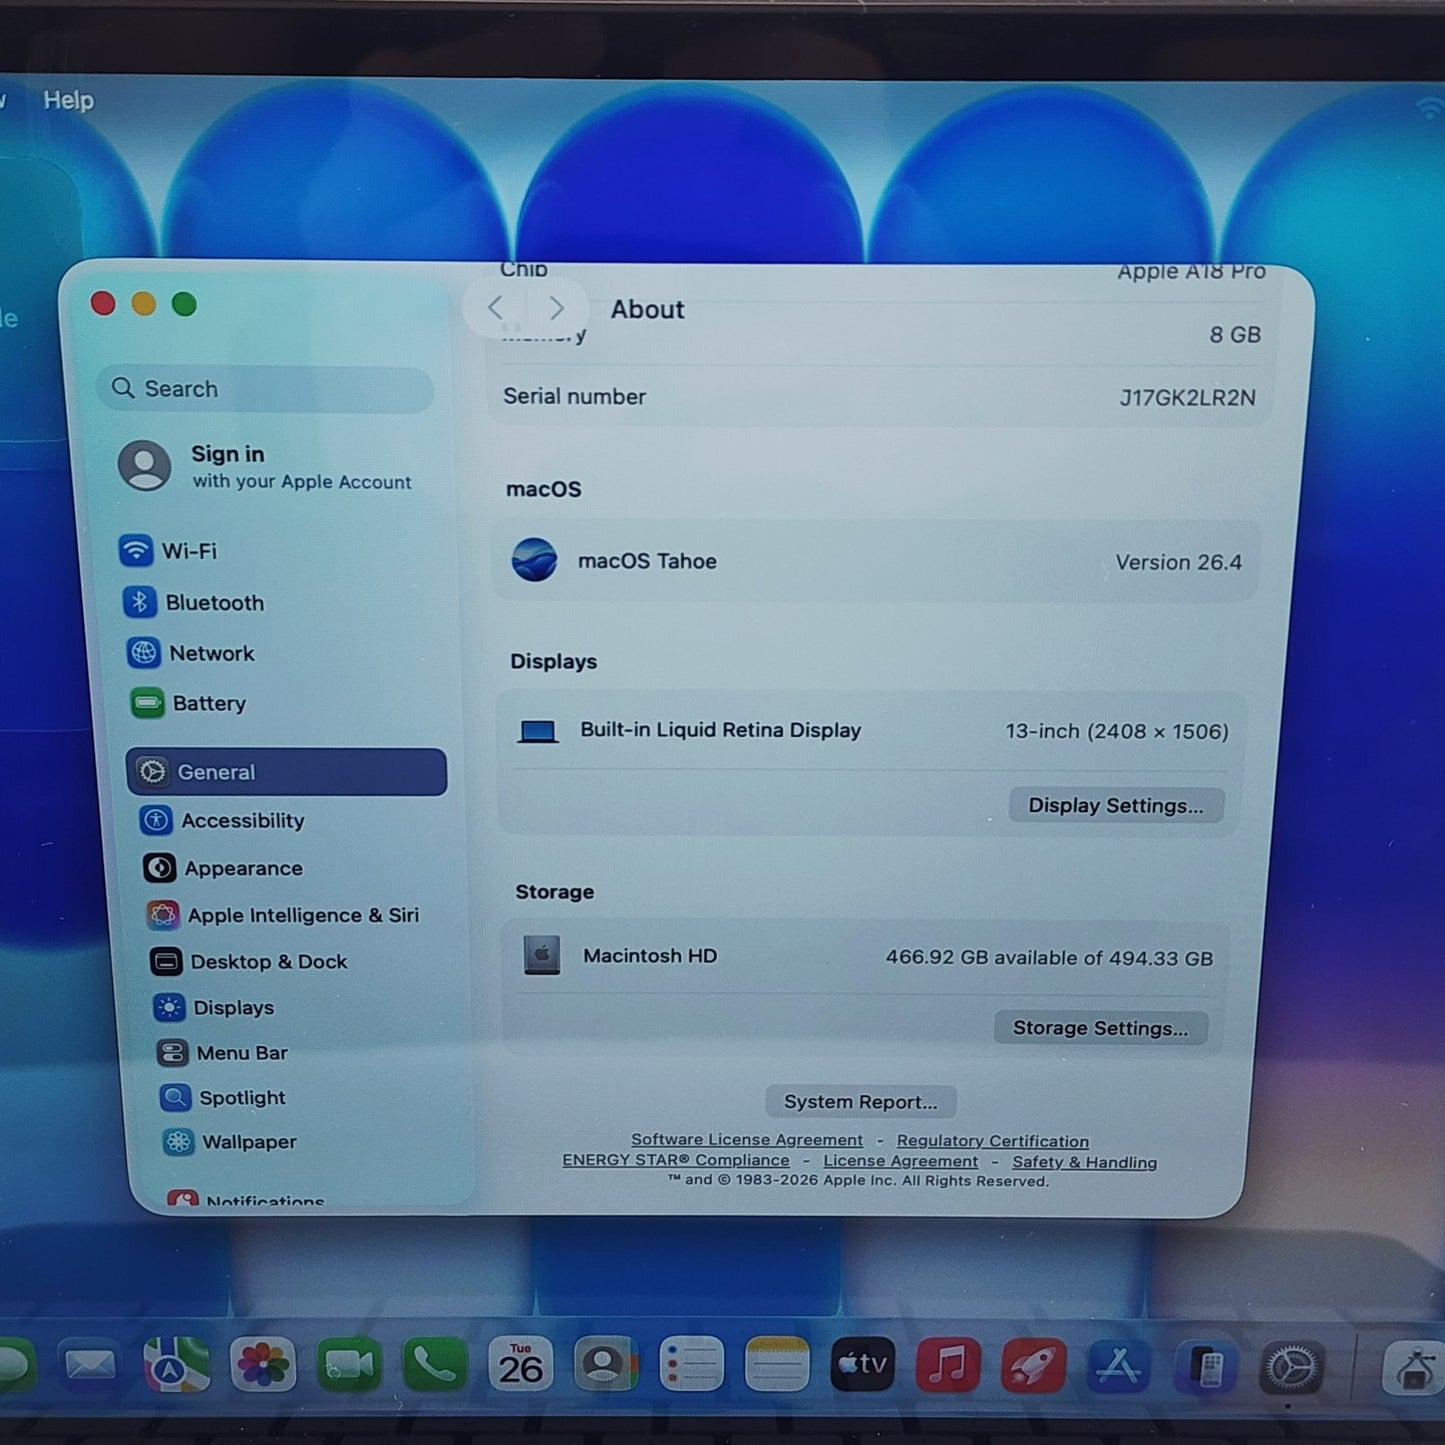The width and height of the screenshot is (1445, 1445).
Task: Click the serial number J17GK2LR2N
Action: pyautogui.click(x=1188, y=398)
